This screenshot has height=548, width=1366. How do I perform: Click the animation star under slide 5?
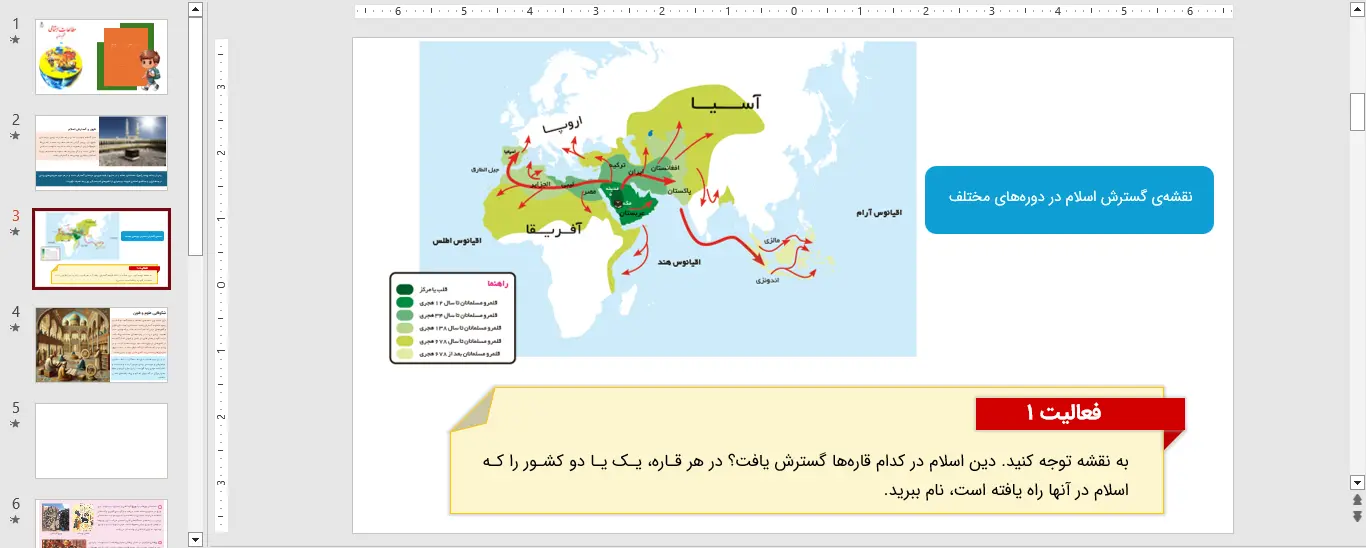(15, 424)
